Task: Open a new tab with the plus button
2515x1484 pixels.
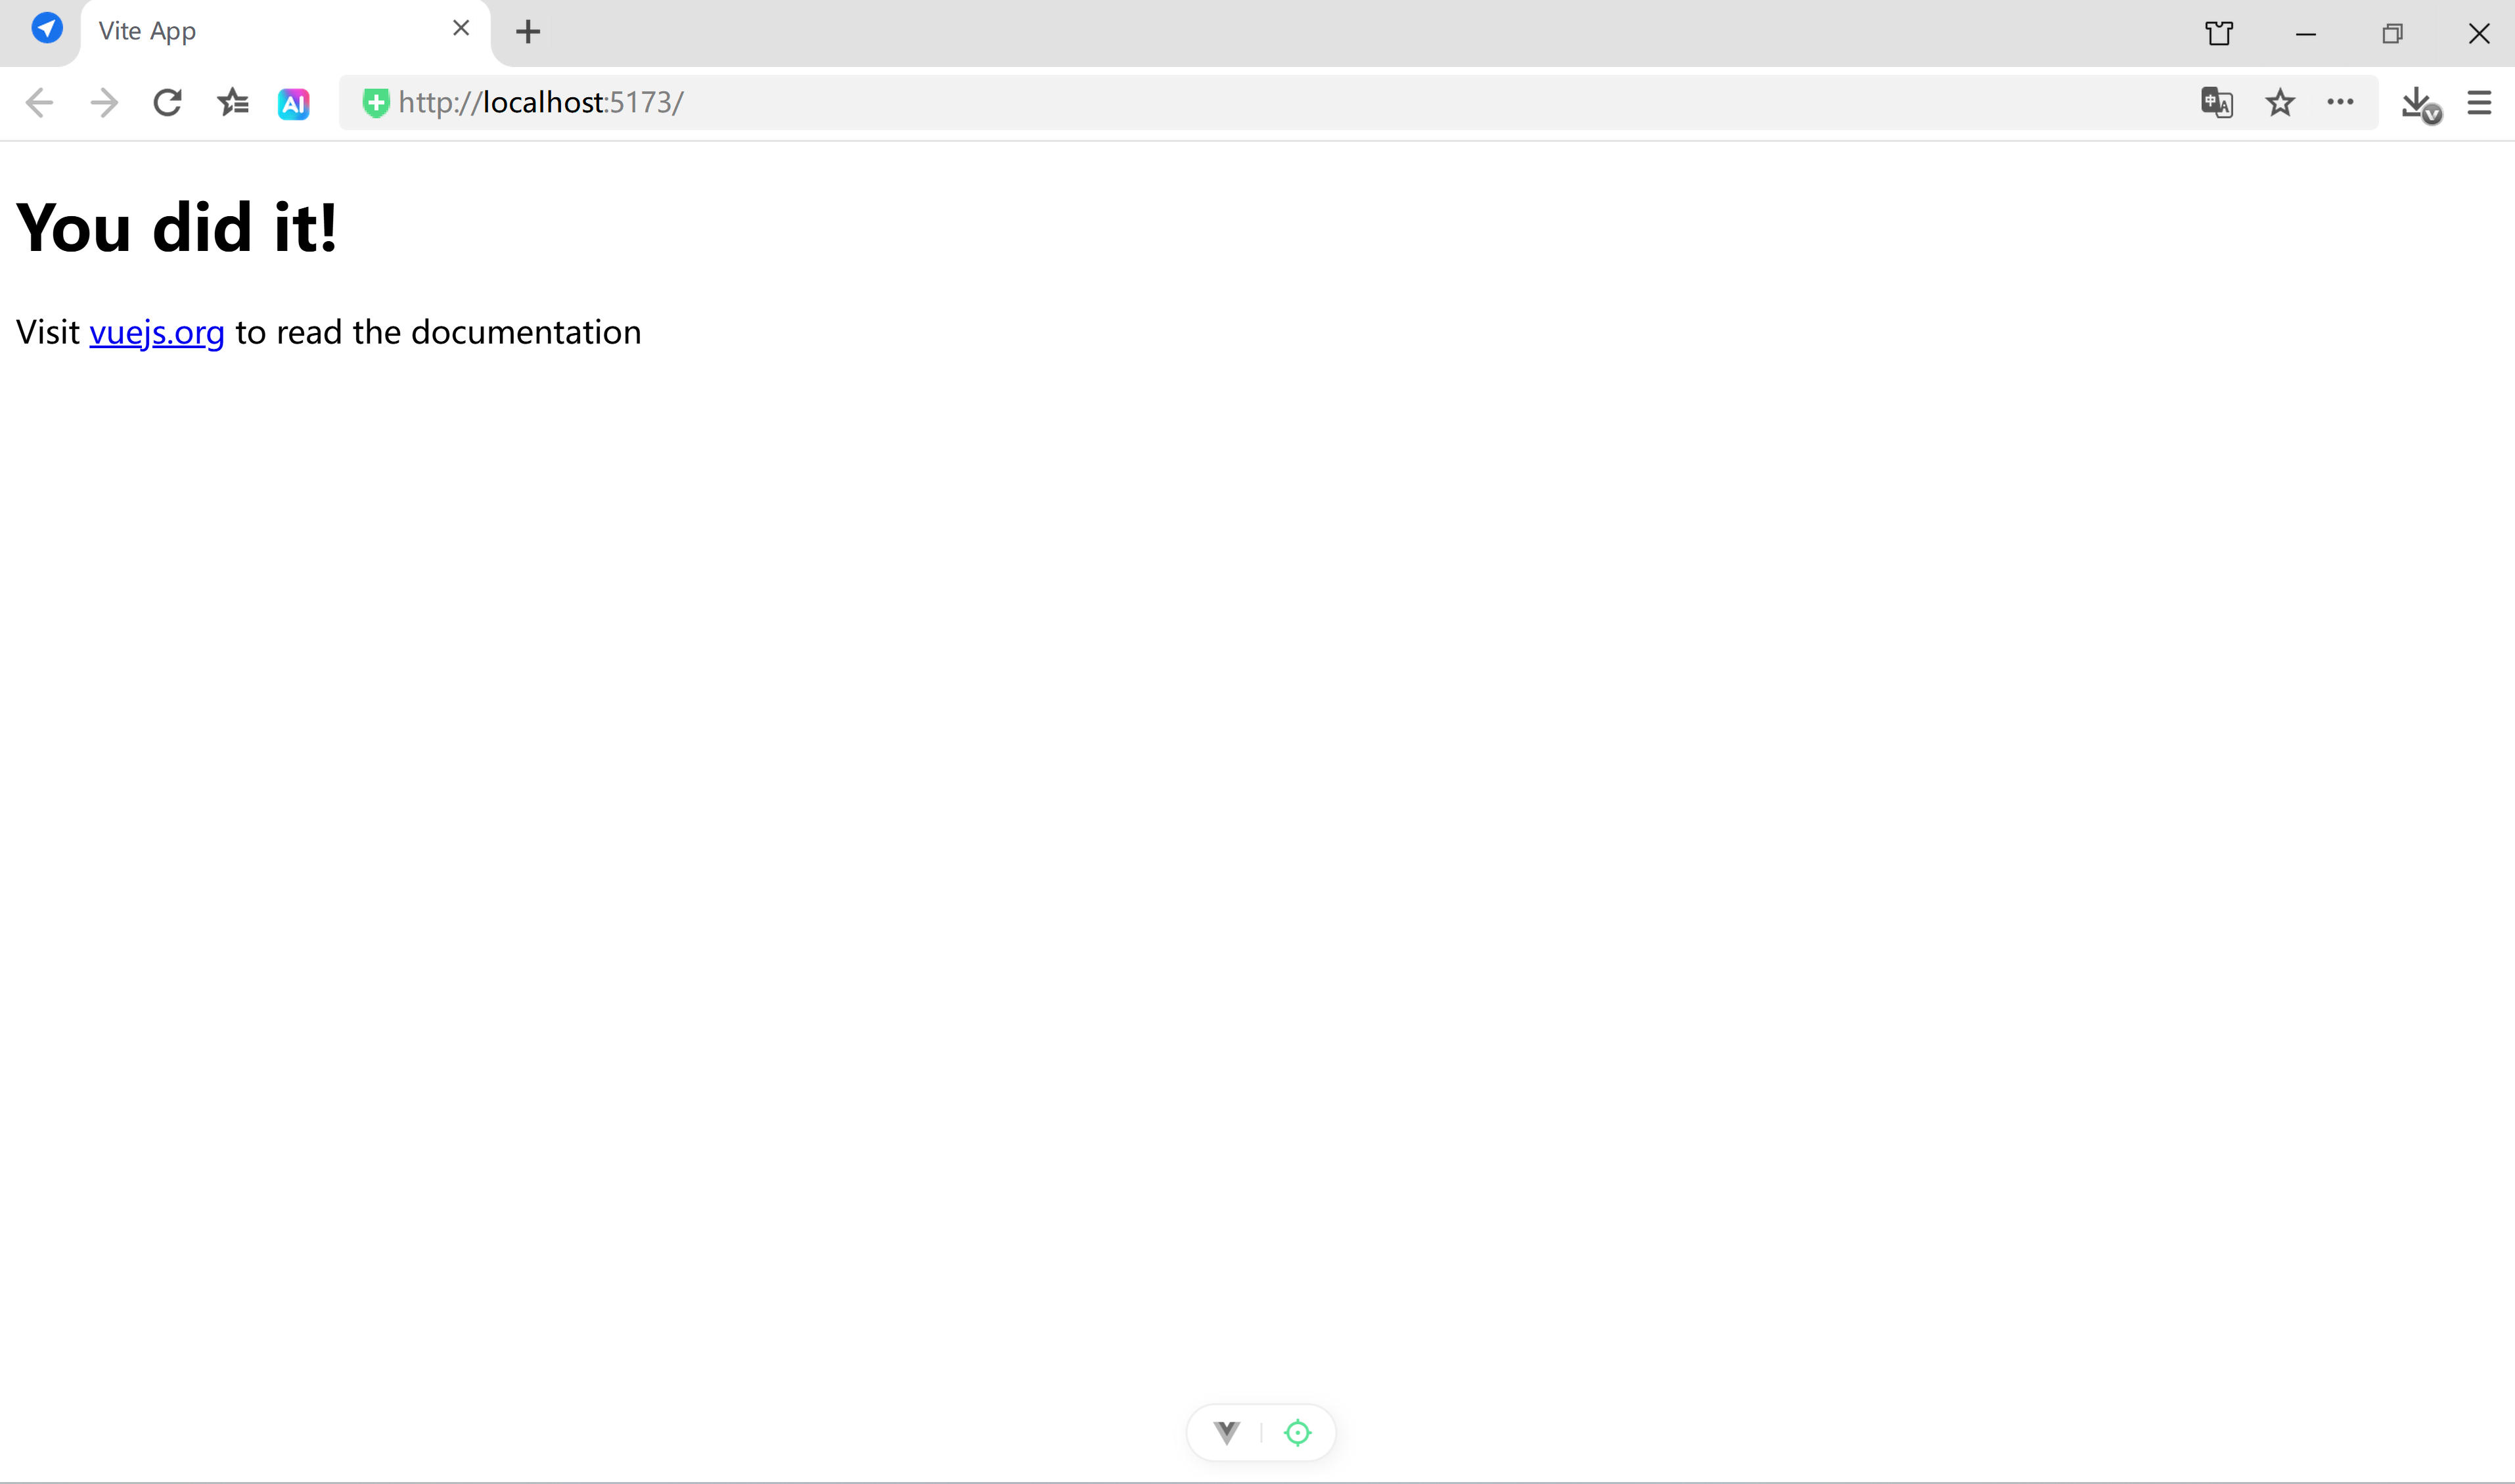Action: coord(528,31)
